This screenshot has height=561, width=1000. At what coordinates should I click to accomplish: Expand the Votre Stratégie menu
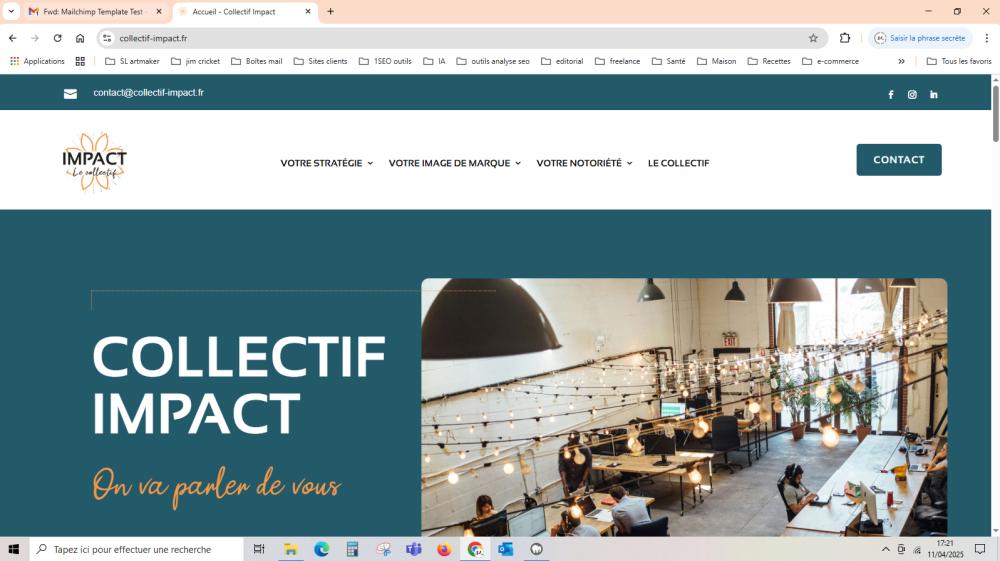point(327,163)
